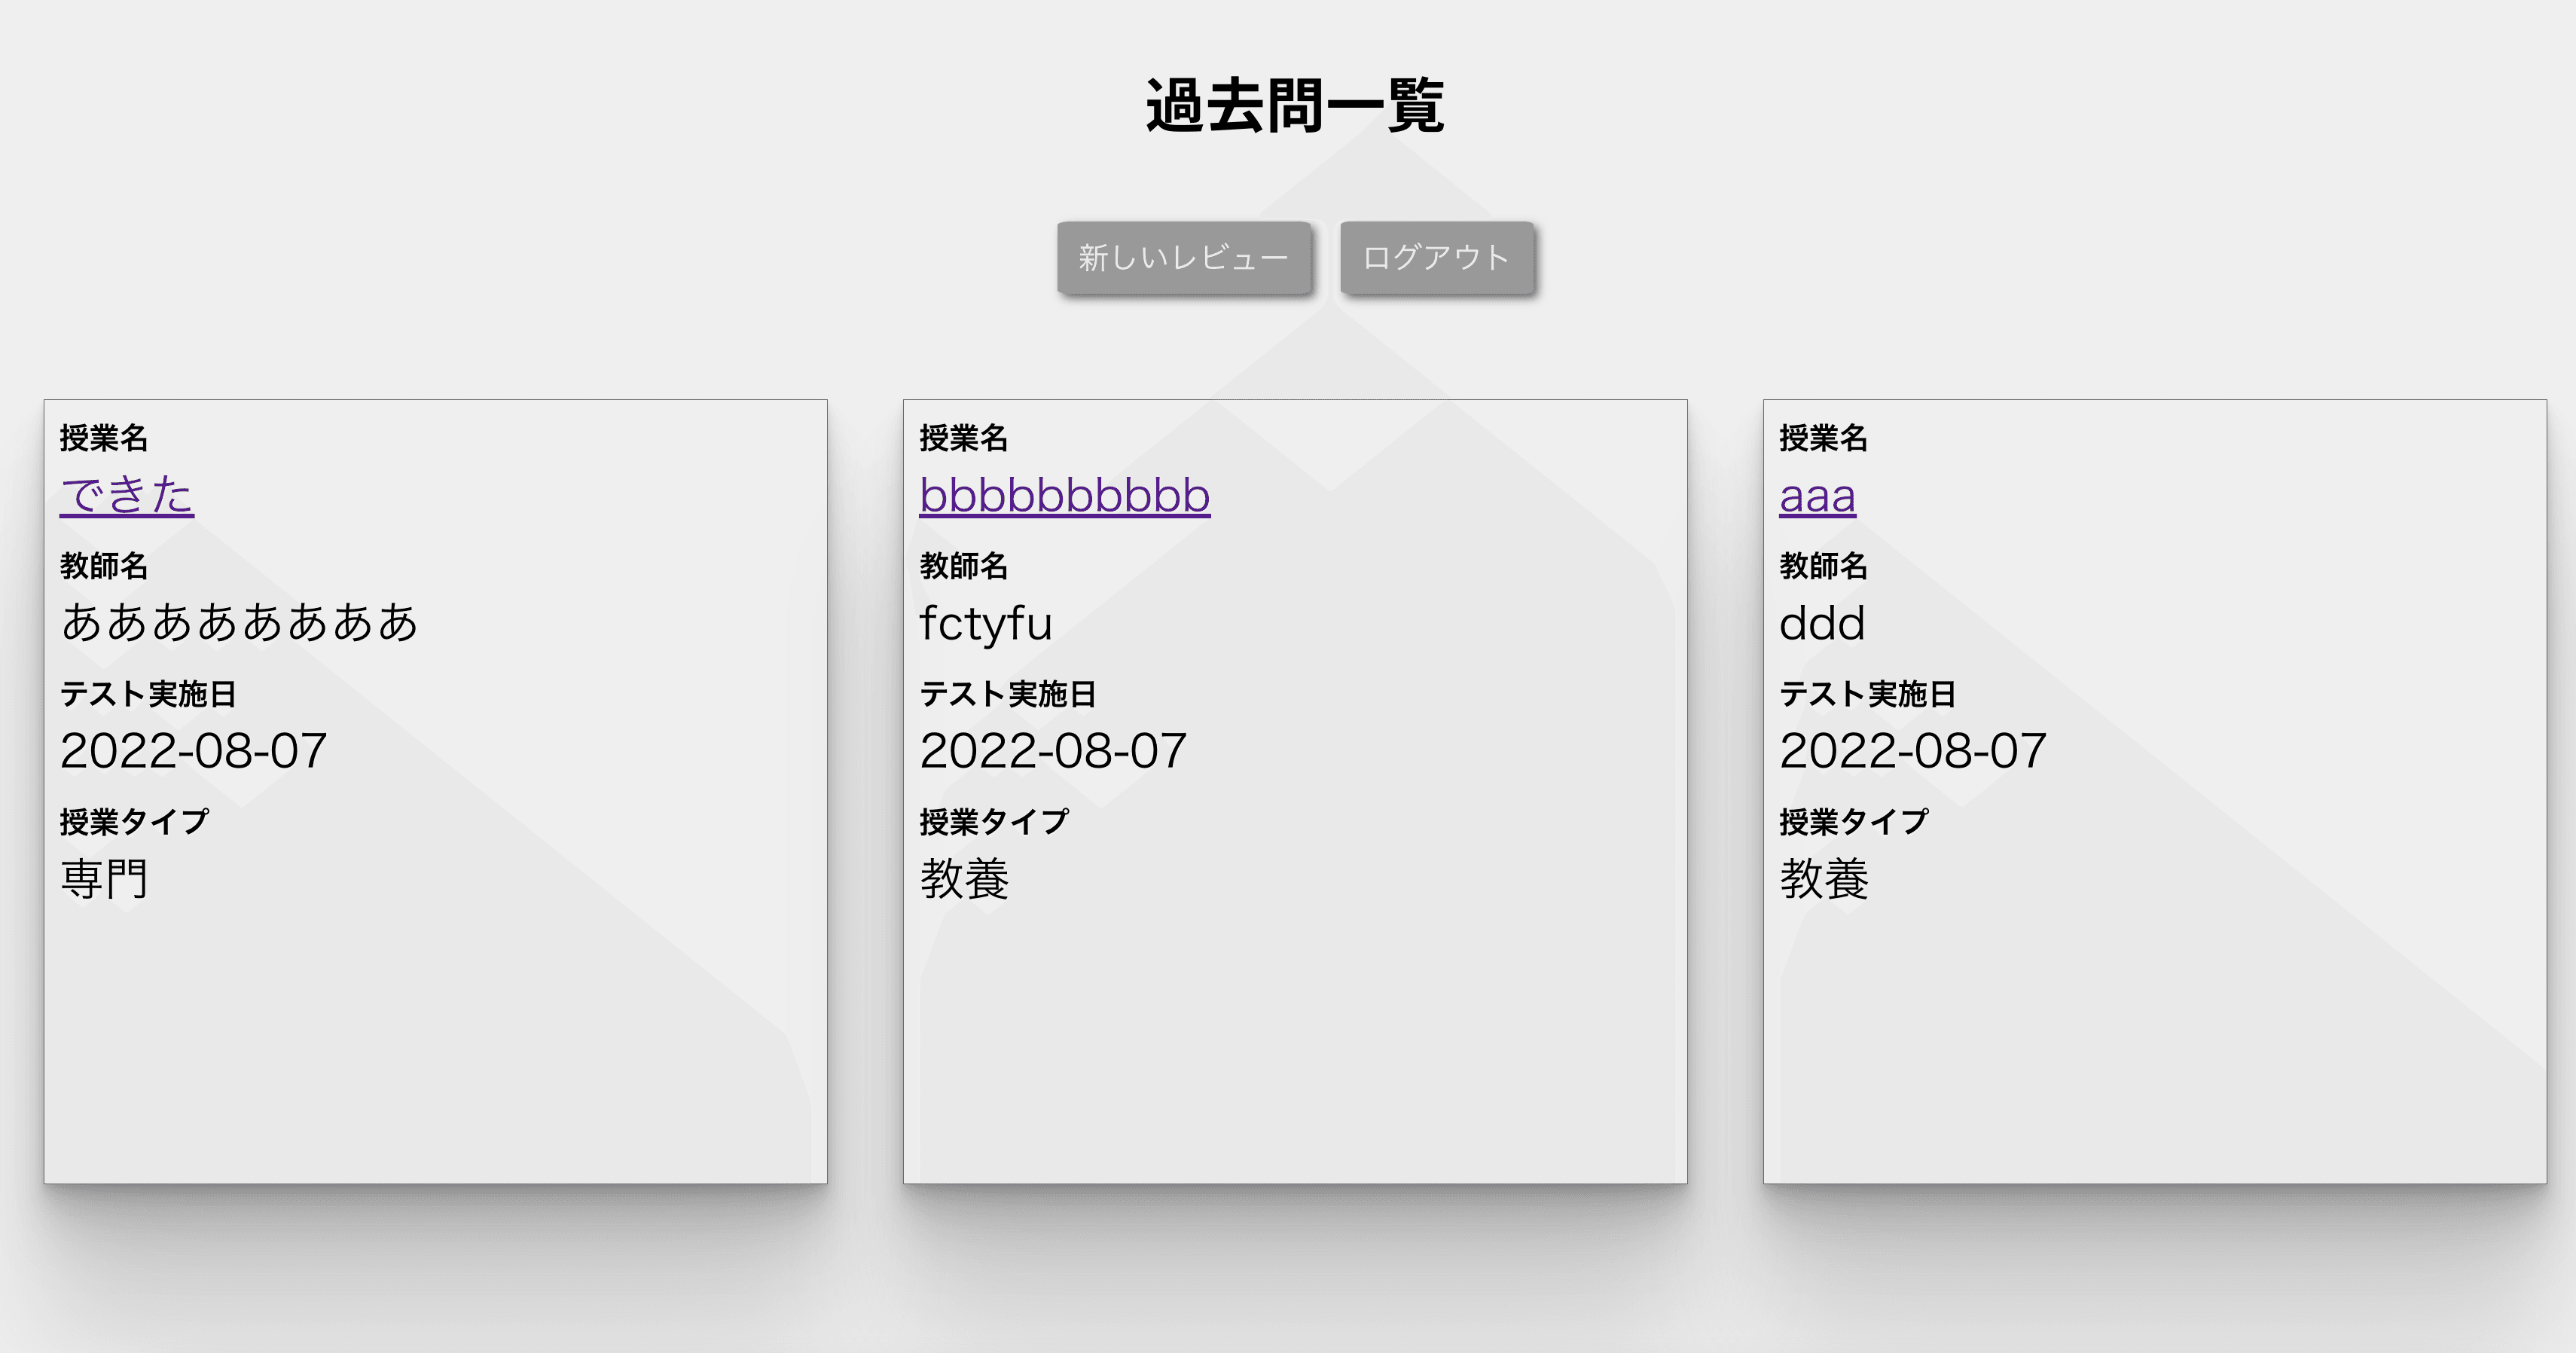The image size is (2576, 1353).
Task: Select teacher name fctyfu
Action: pos(986,624)
